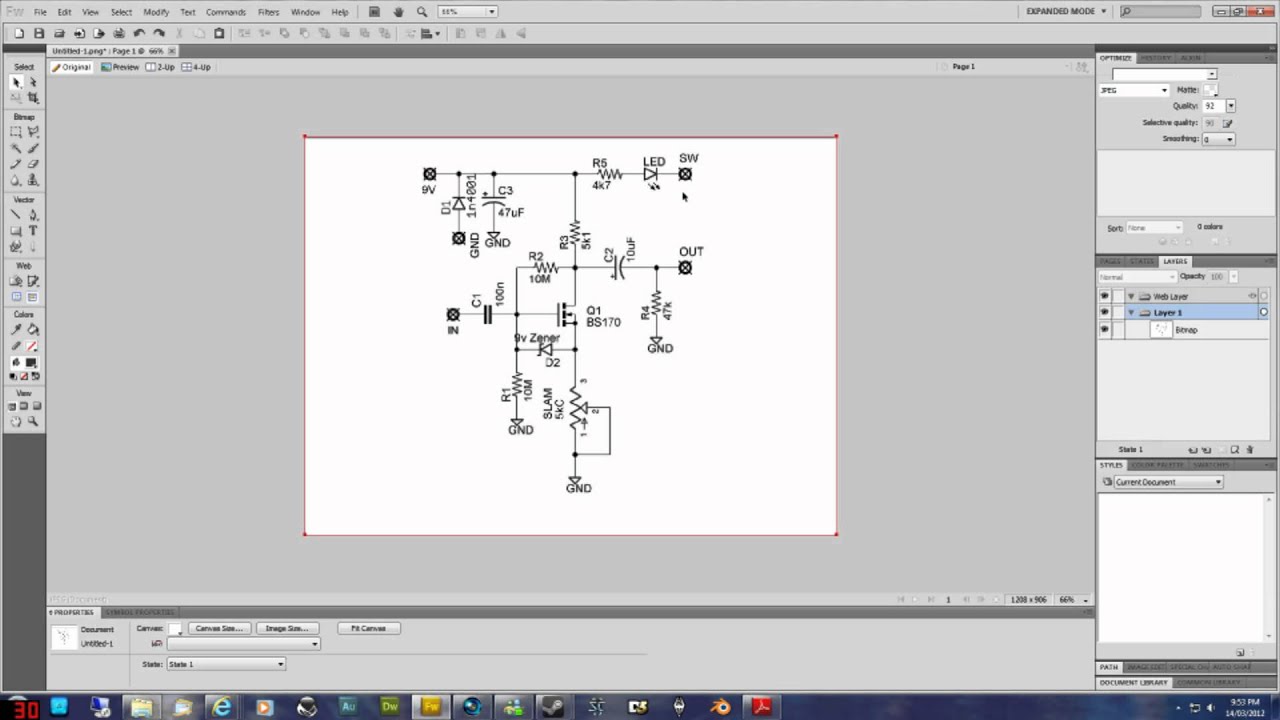Viewport: 1280px width, 720px height.
Task: Toggle visibility of Bitmap object
Action: (x=1104, y=329)
